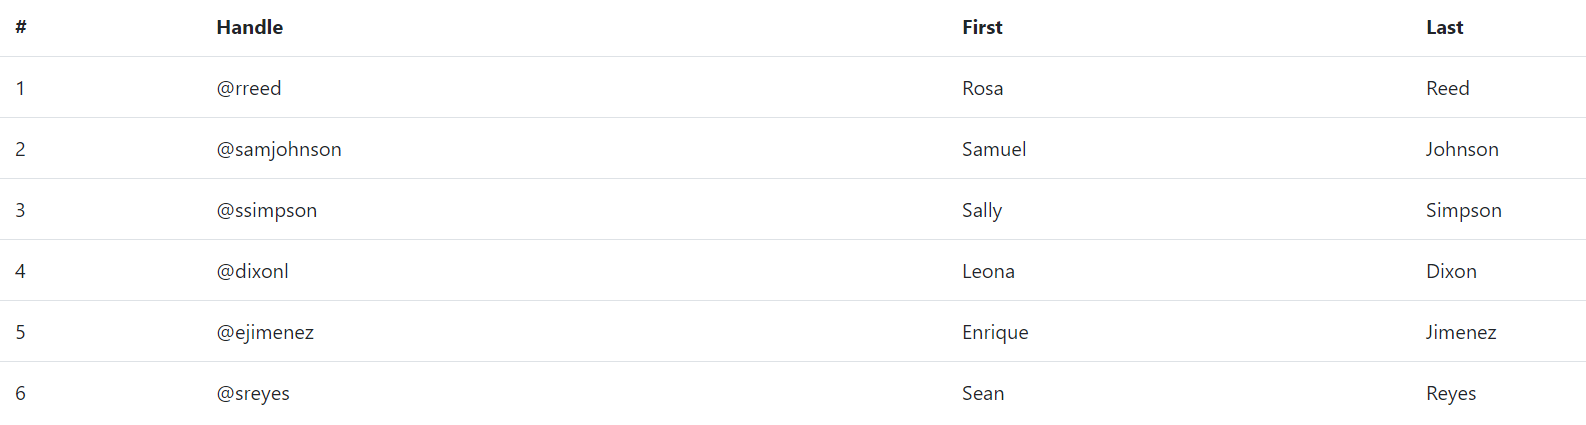
Task: Select the first name Sally cell
Action: (x=982, y=211)
